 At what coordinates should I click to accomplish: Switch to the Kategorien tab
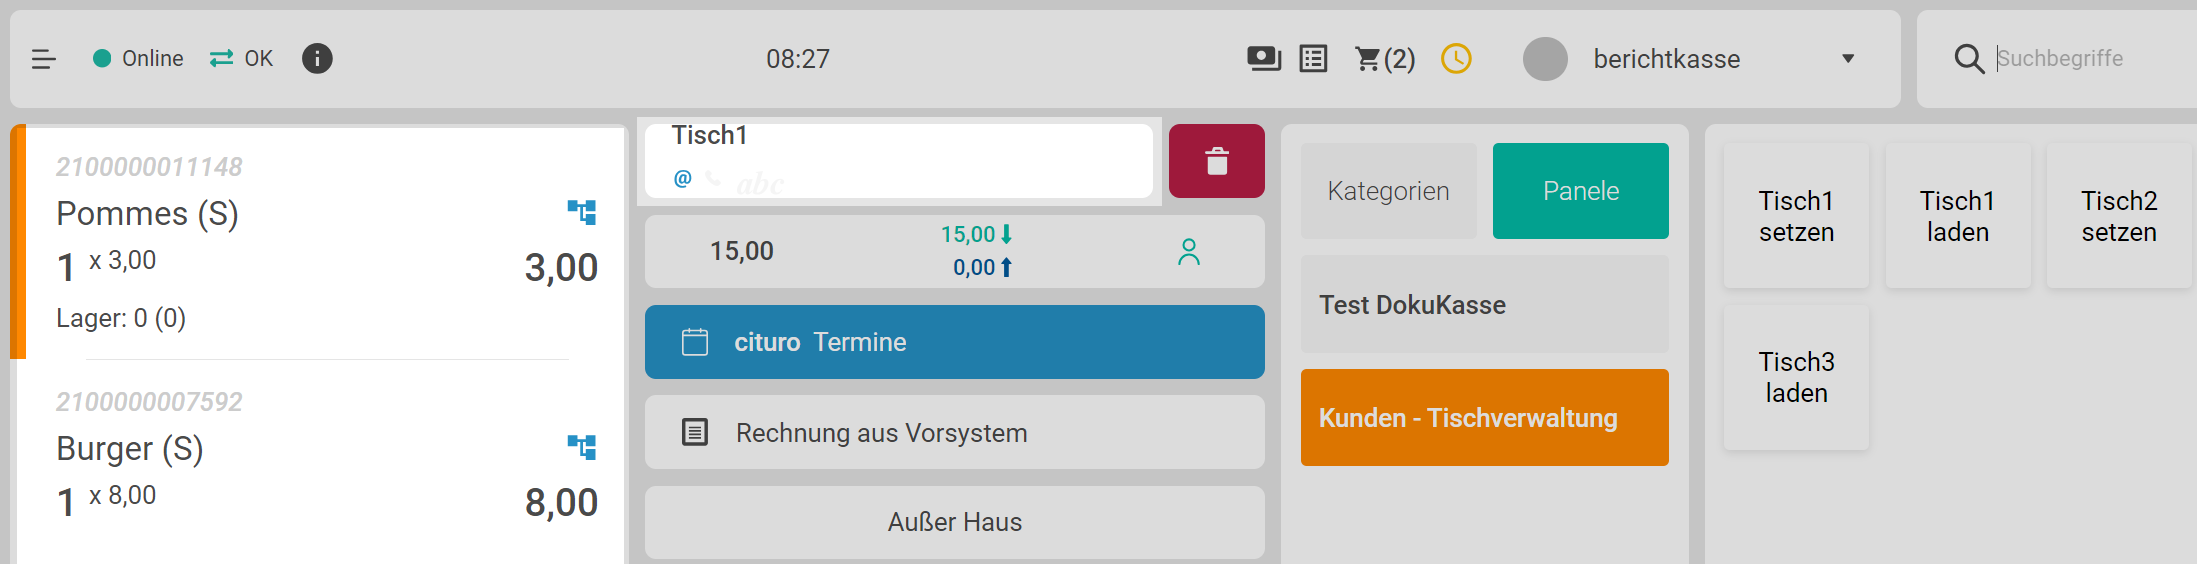1388,191
